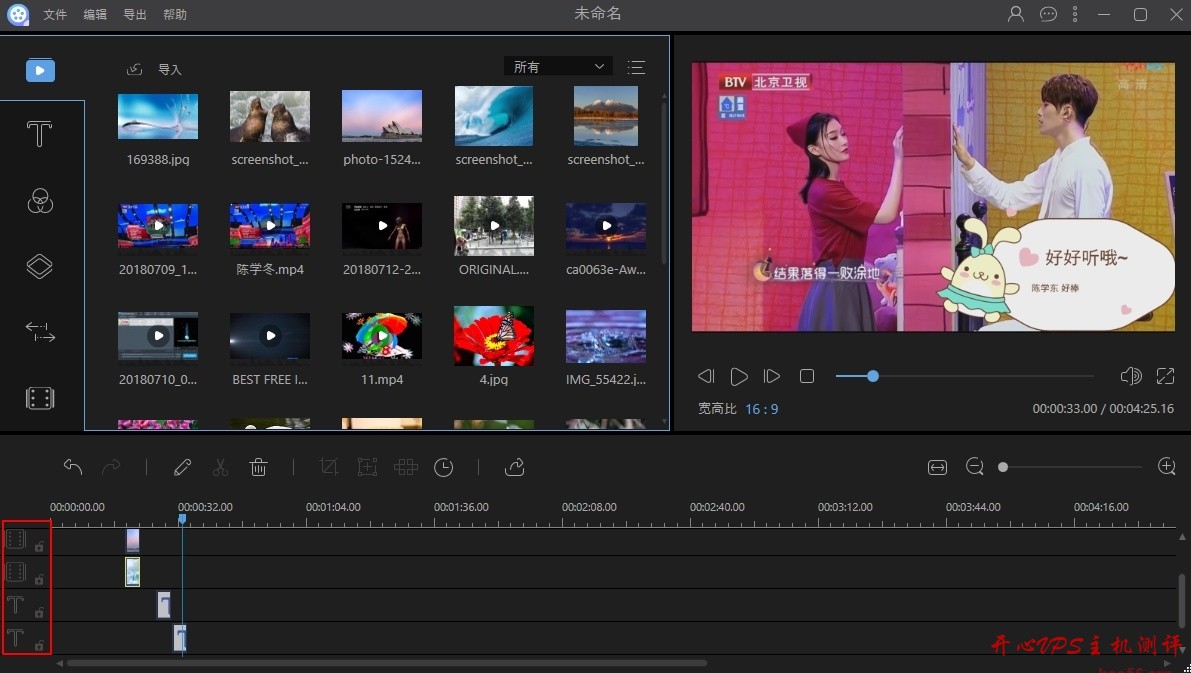Open the Overlays panel in the sidebar
Image resolution: width=1191 pixels, height=673 pixels.
pos(40,266)
